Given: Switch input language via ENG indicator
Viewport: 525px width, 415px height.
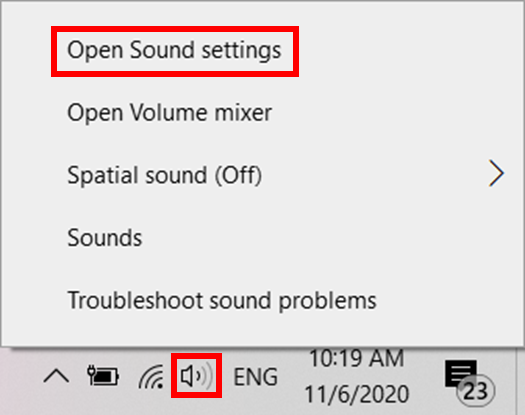Looking at the screenshot, I should [x=255, y=377].
